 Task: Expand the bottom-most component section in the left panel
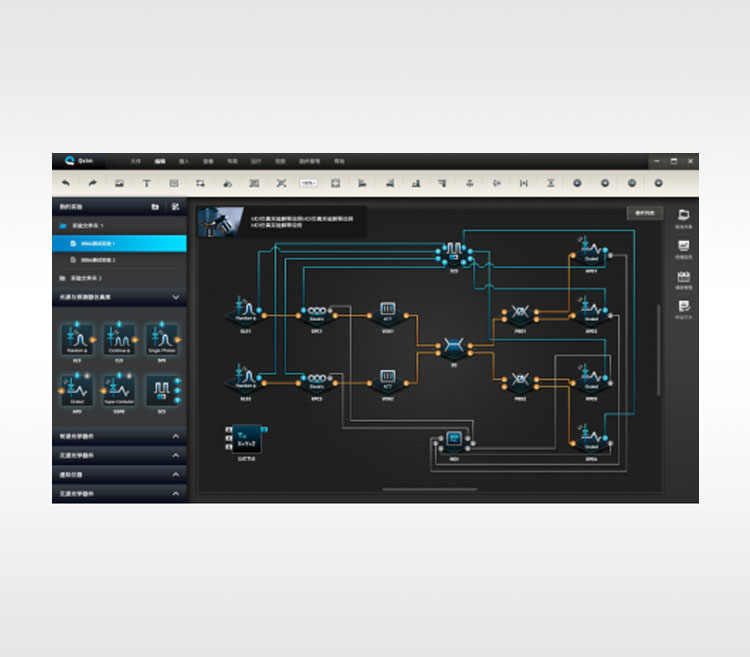pos(176,493)
